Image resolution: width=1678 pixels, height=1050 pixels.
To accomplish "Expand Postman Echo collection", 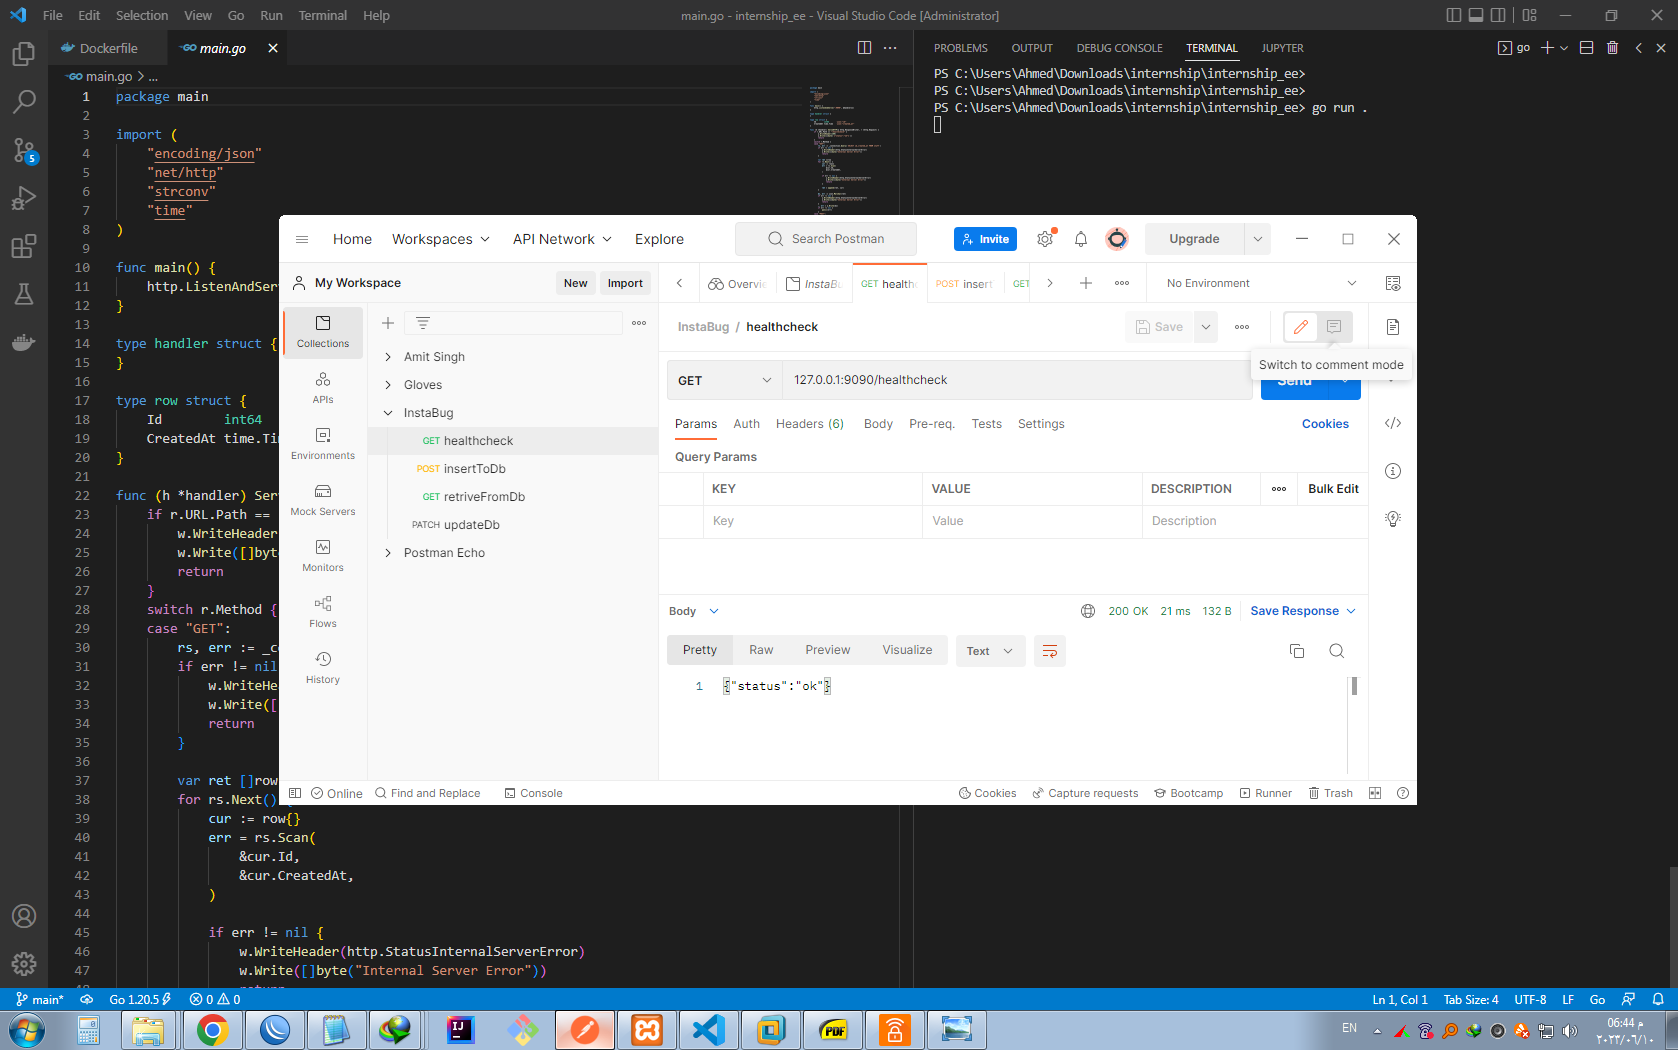I will coord(388,553).
